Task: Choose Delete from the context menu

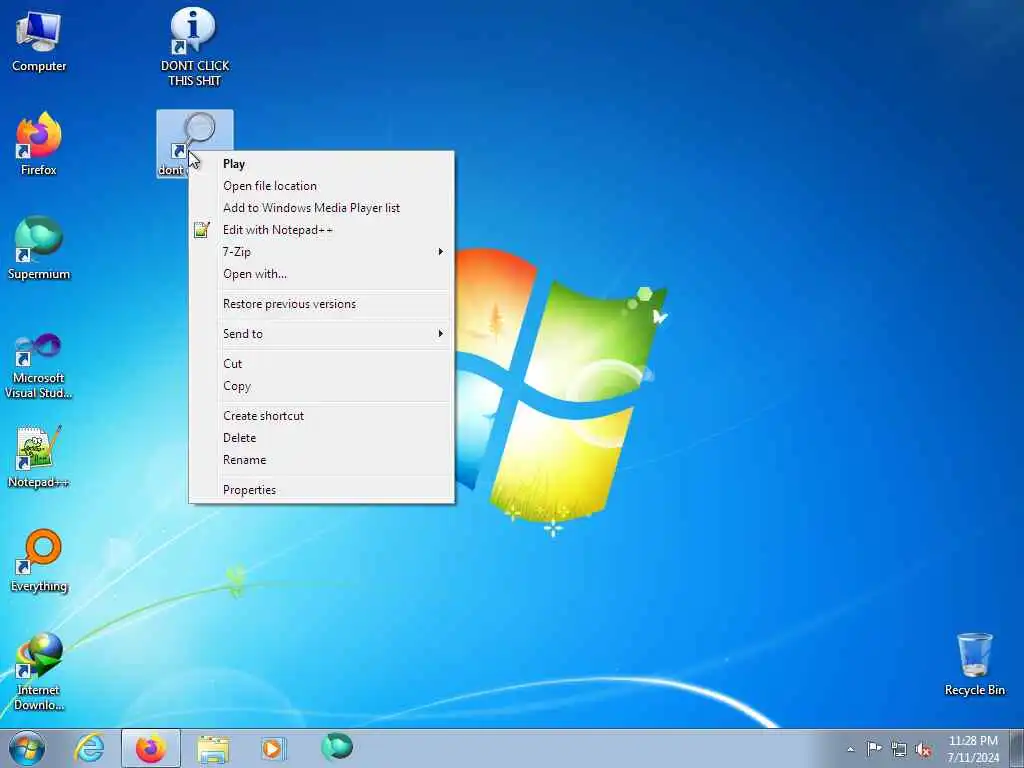Action: click(321, 438)
